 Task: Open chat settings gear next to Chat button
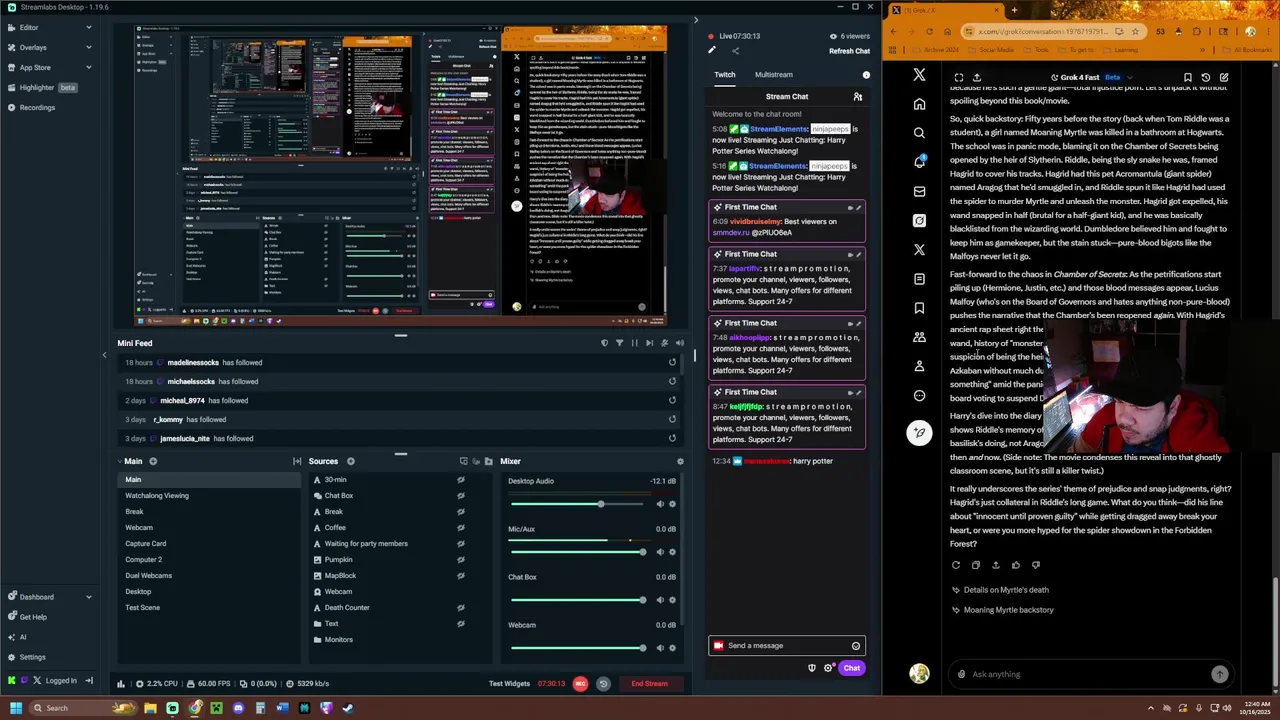click(x=827, y=668)
